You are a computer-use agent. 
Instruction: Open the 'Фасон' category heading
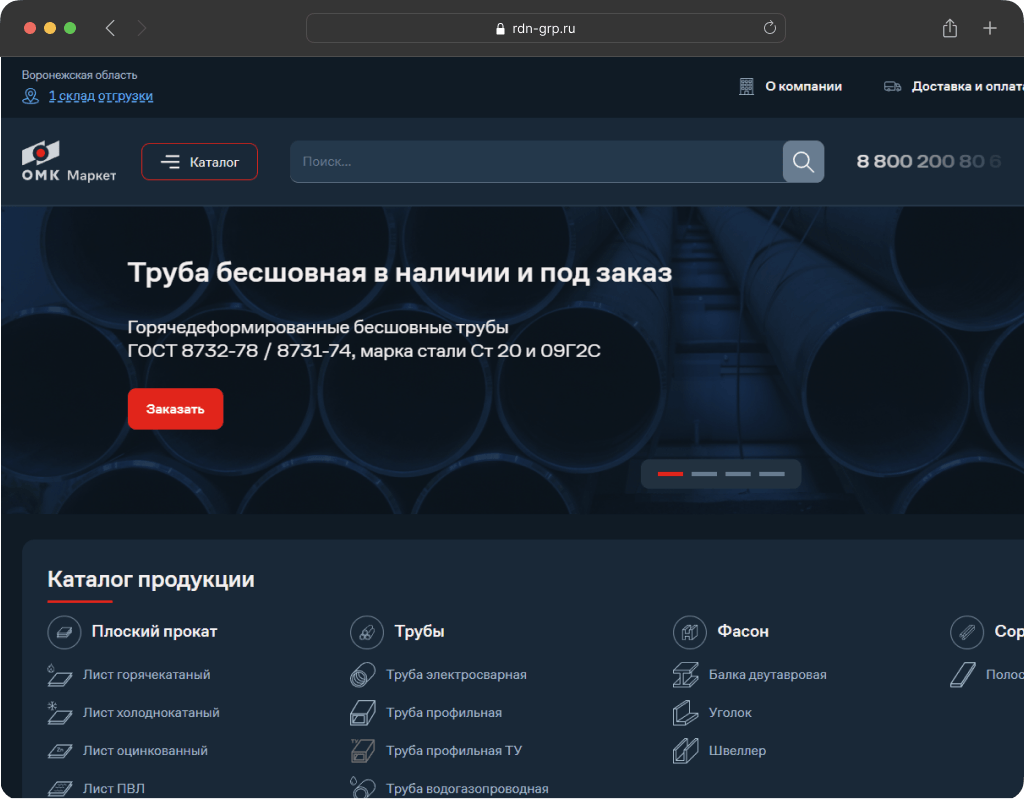(x=743, y=632)
